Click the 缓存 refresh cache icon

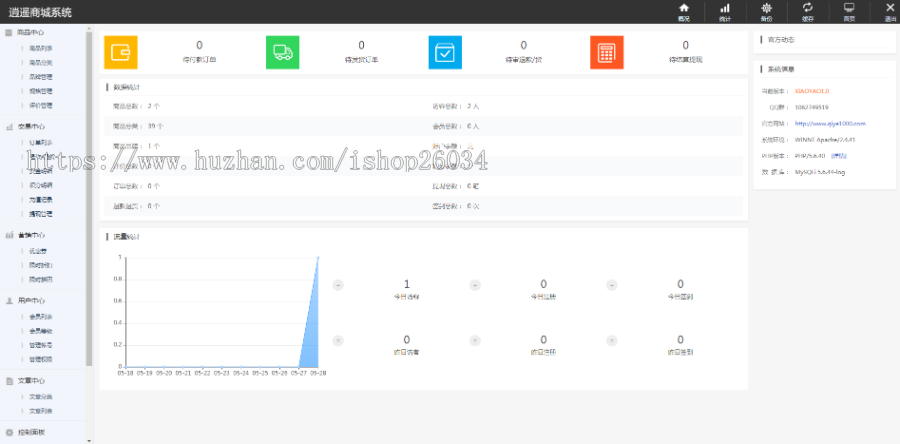tap(808, 8)
